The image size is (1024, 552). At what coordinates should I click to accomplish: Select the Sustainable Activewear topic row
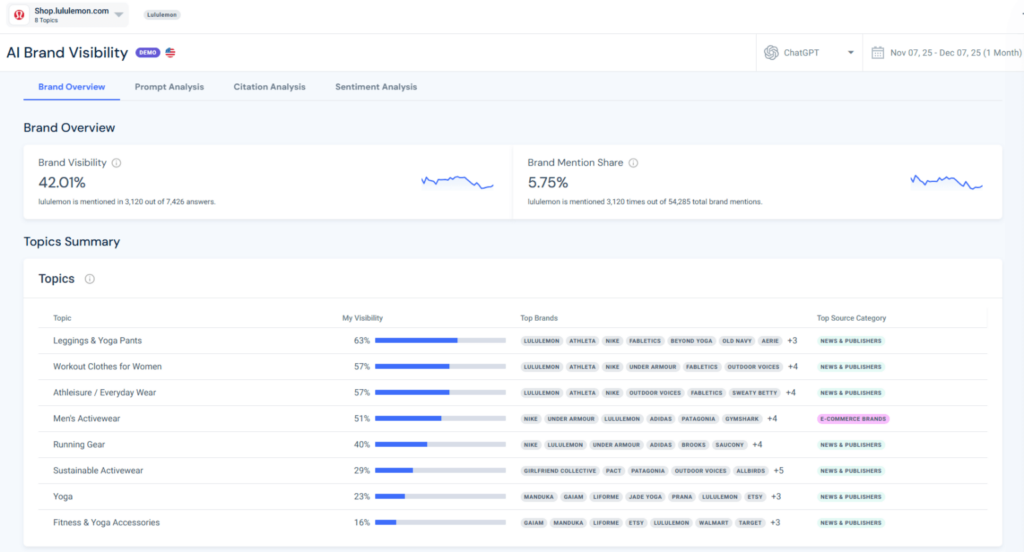(98, 471)
